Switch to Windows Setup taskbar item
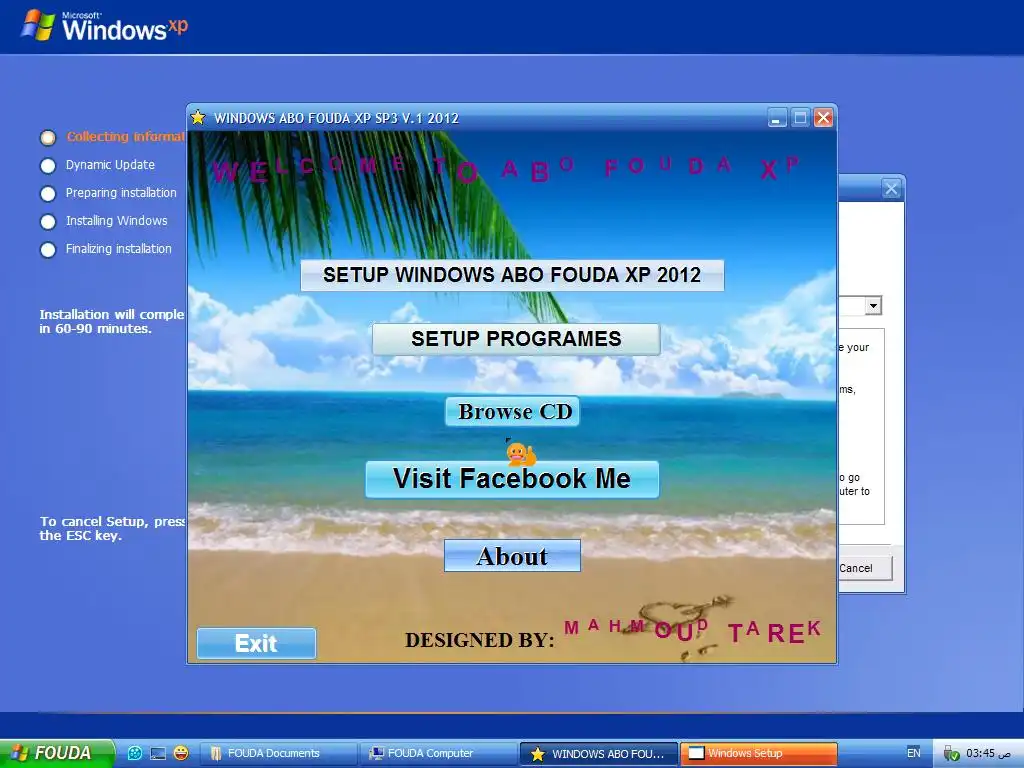Viewport: 1024px width, 768px height. click(759, 754)
